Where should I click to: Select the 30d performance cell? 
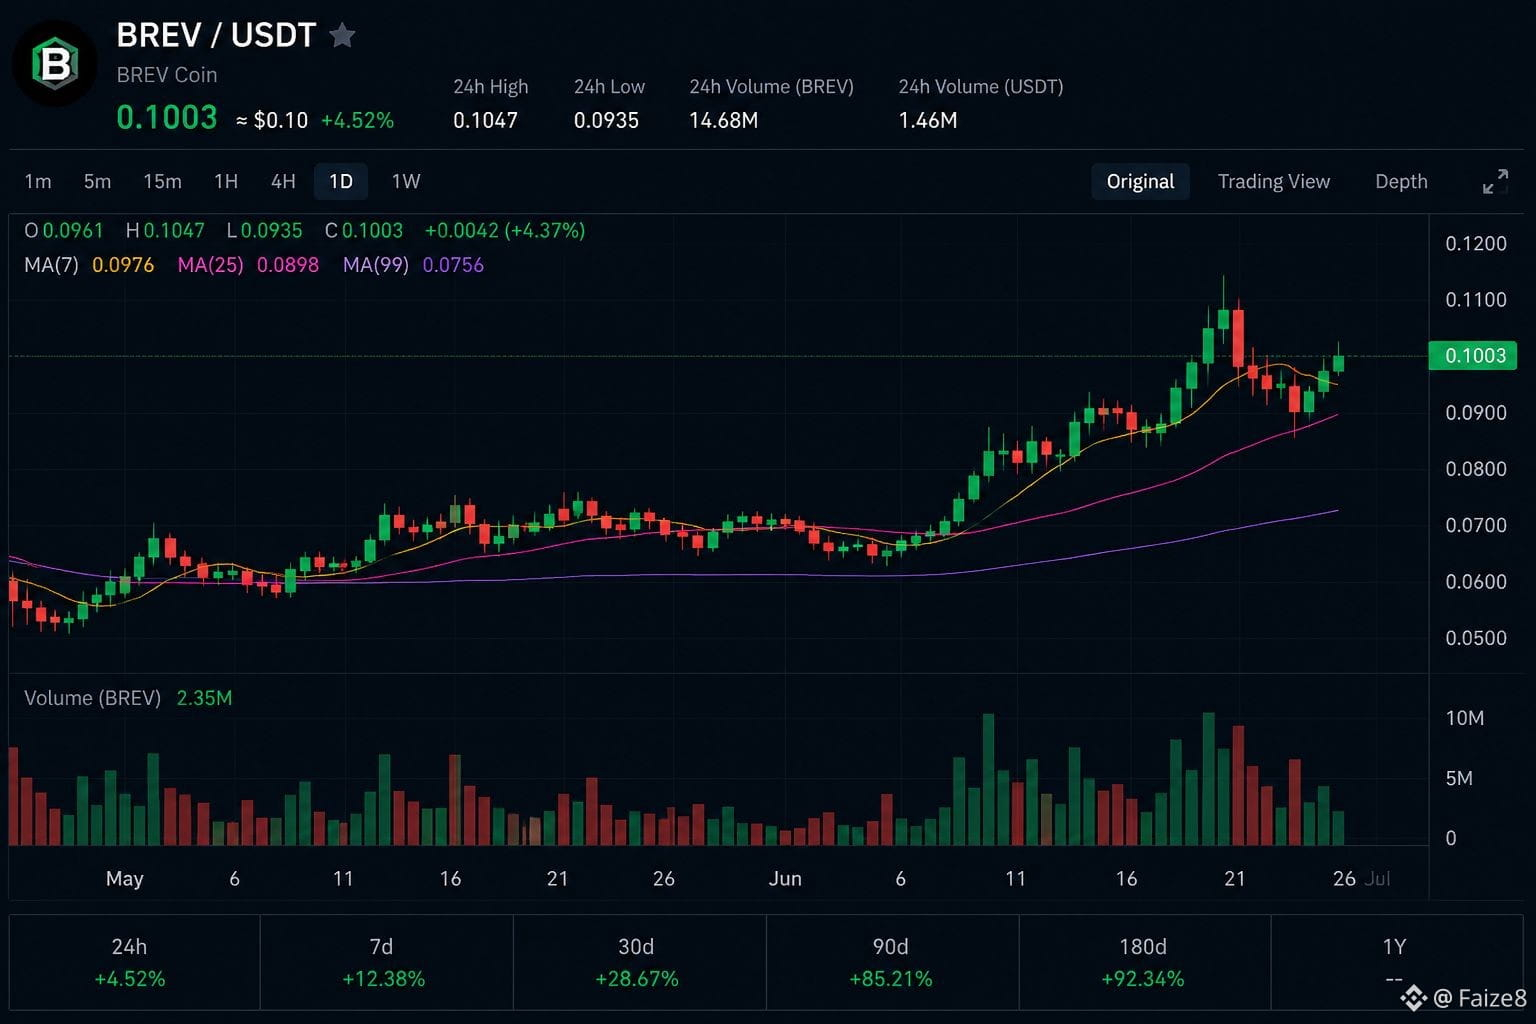point(639,962)
